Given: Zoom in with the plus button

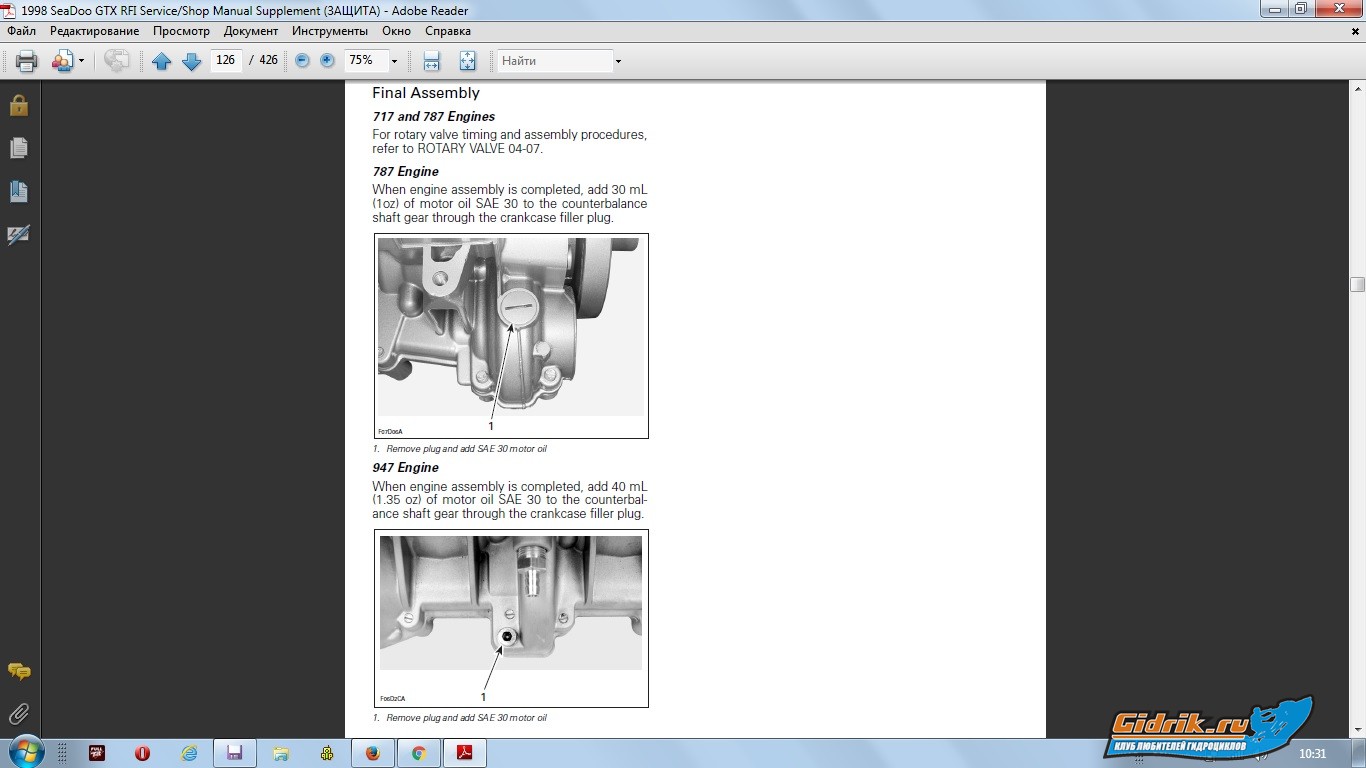Looking at the screenshot, I should pos(327,61).
